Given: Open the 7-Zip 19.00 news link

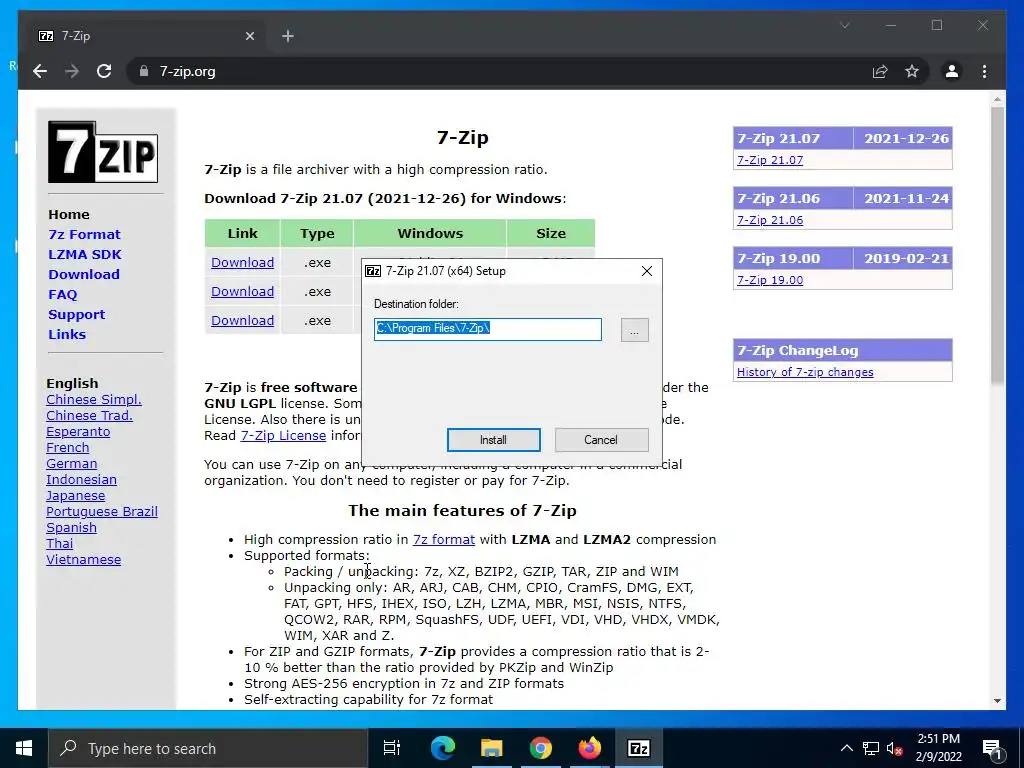Looking at the screenshot, I should click(770, 280).
